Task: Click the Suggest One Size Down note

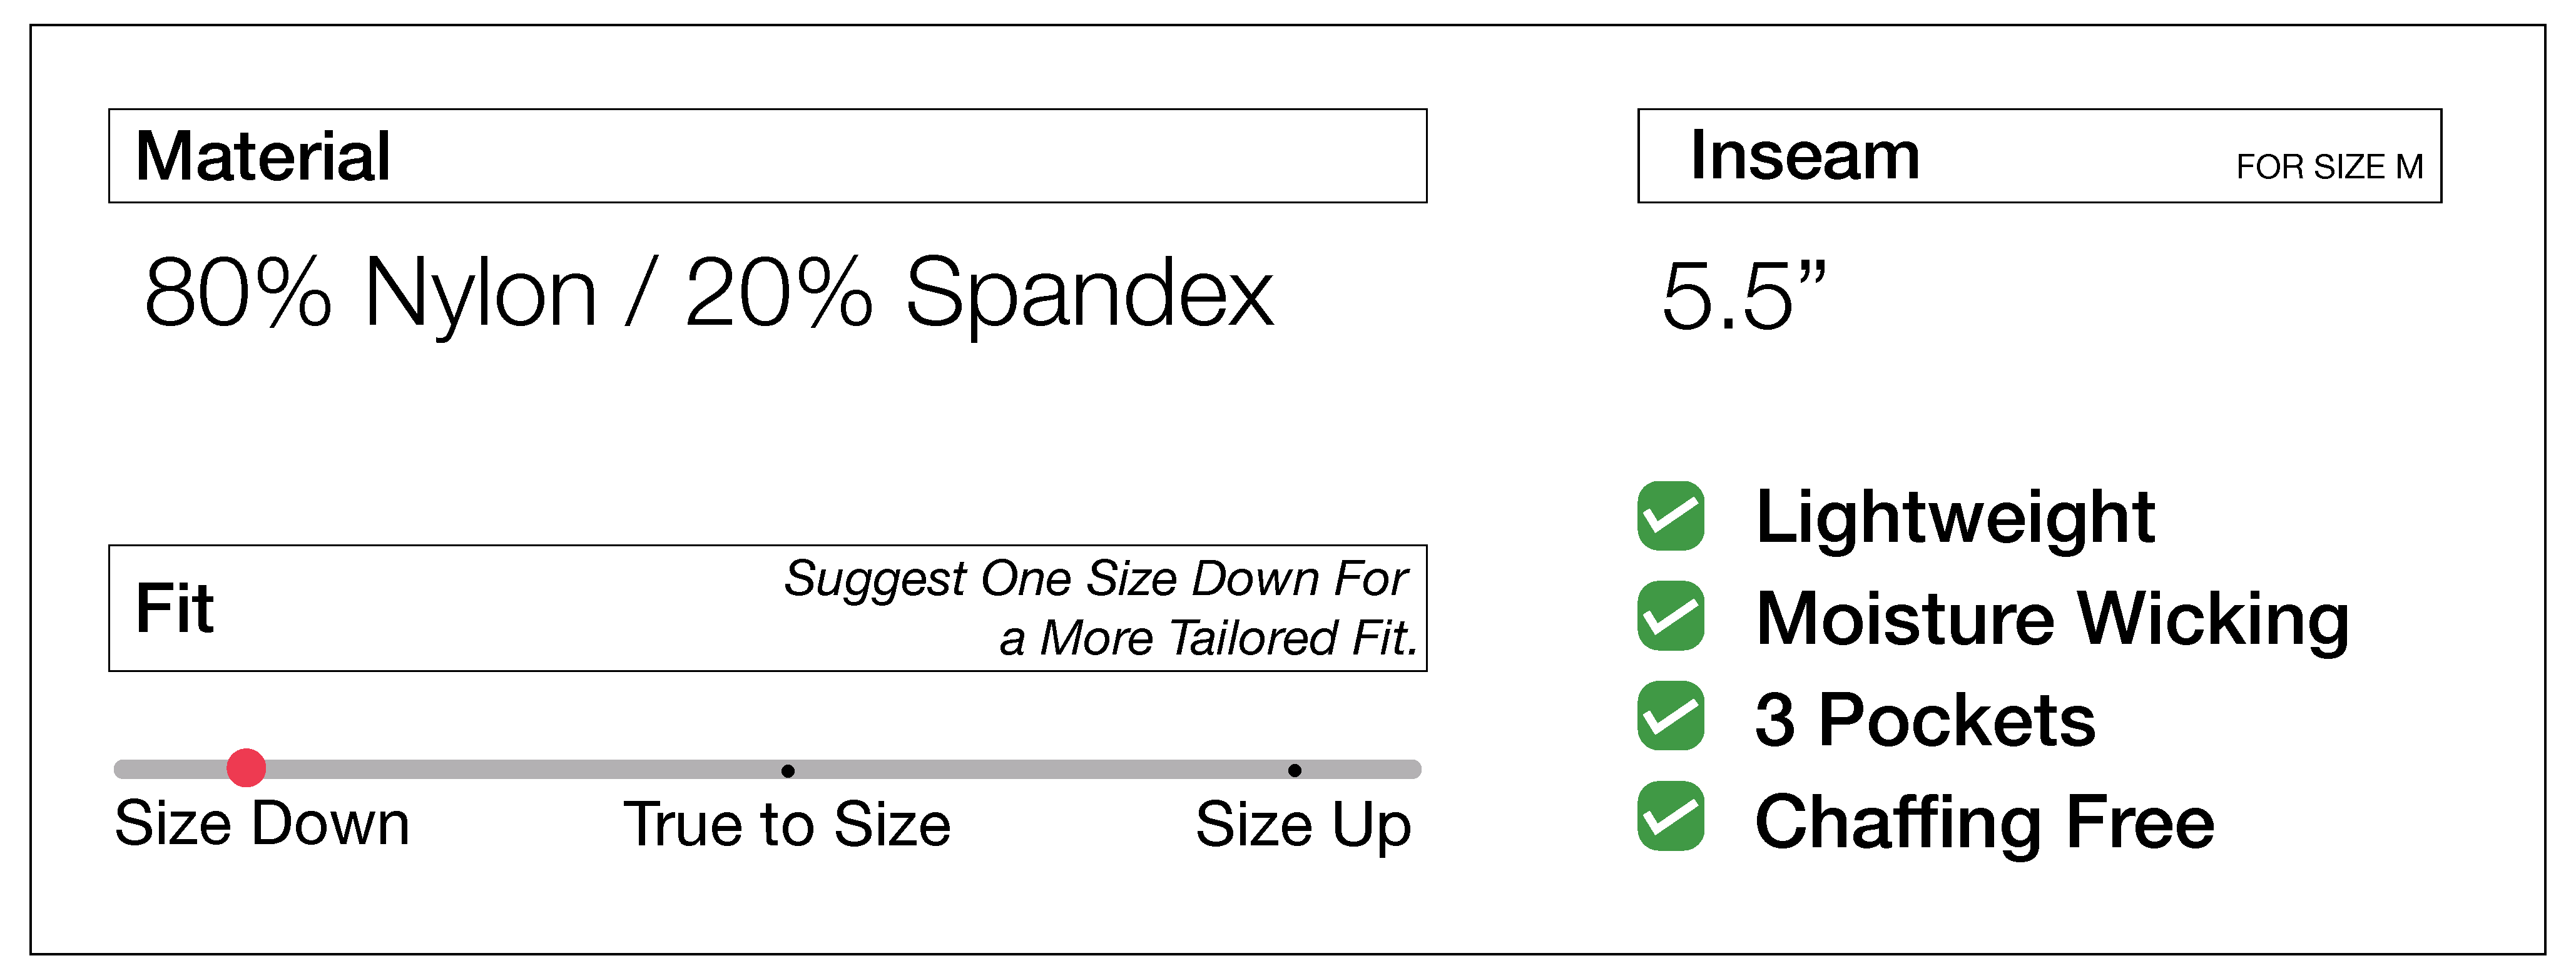Action: (1100, 608)
